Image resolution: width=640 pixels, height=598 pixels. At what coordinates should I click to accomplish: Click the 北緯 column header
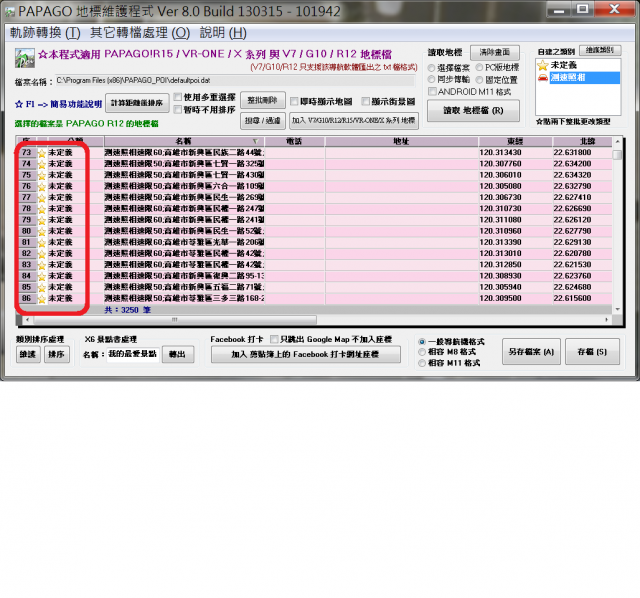[x=582, y=141]
